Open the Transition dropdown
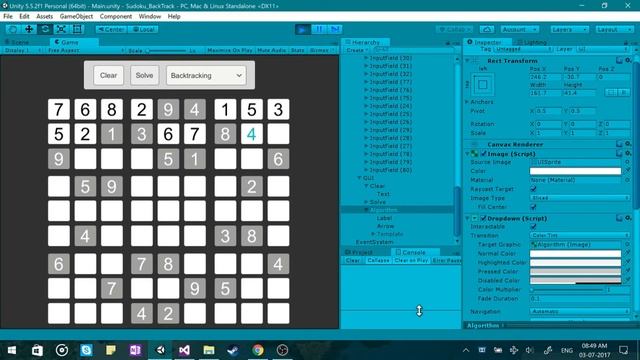 point(580,236)
